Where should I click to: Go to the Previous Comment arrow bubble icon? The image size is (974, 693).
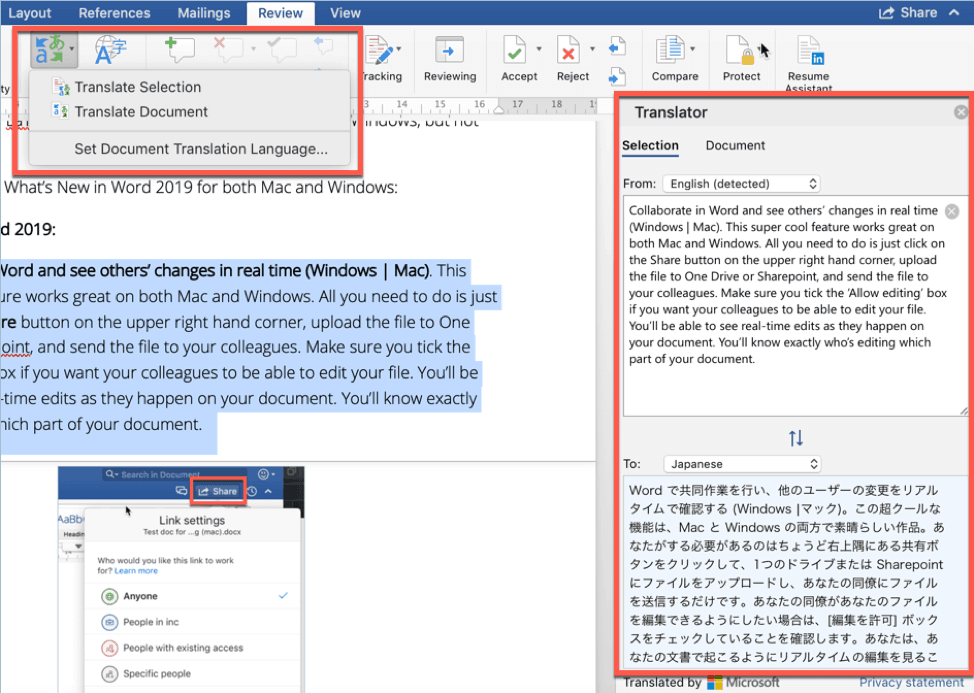[x=324, y=45]
